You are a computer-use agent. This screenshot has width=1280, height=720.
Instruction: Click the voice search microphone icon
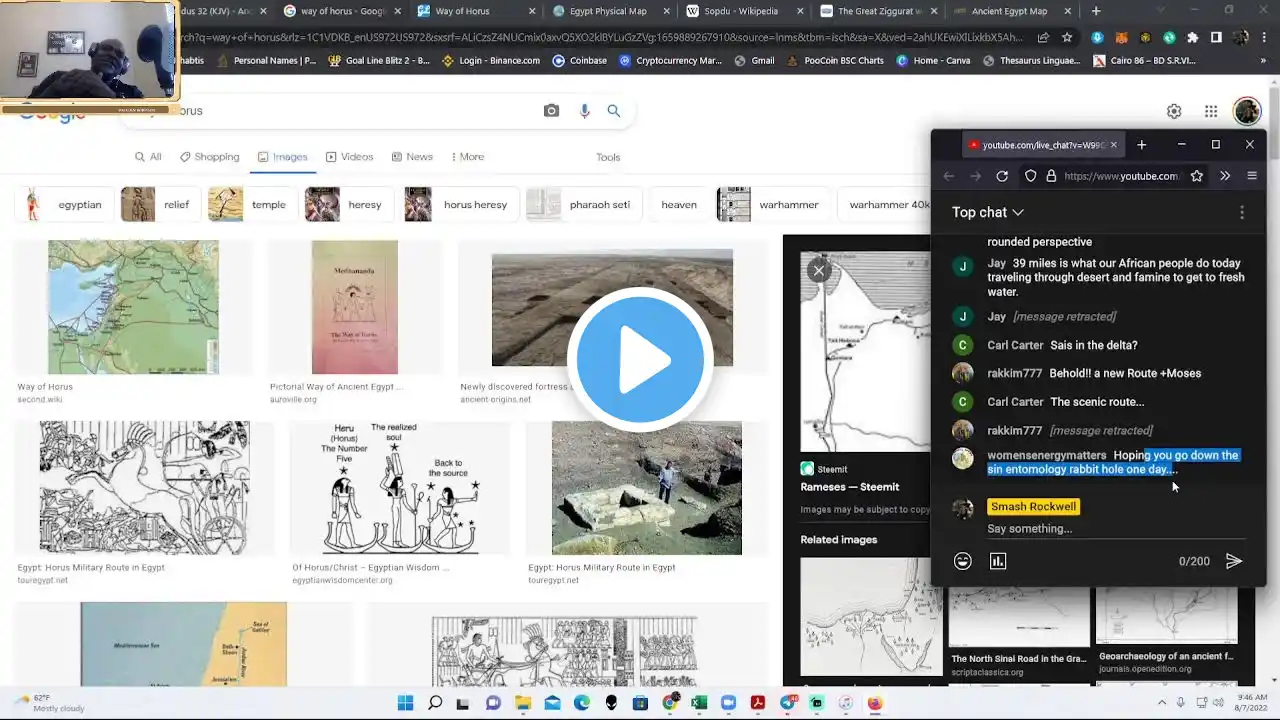click(585, 111)
